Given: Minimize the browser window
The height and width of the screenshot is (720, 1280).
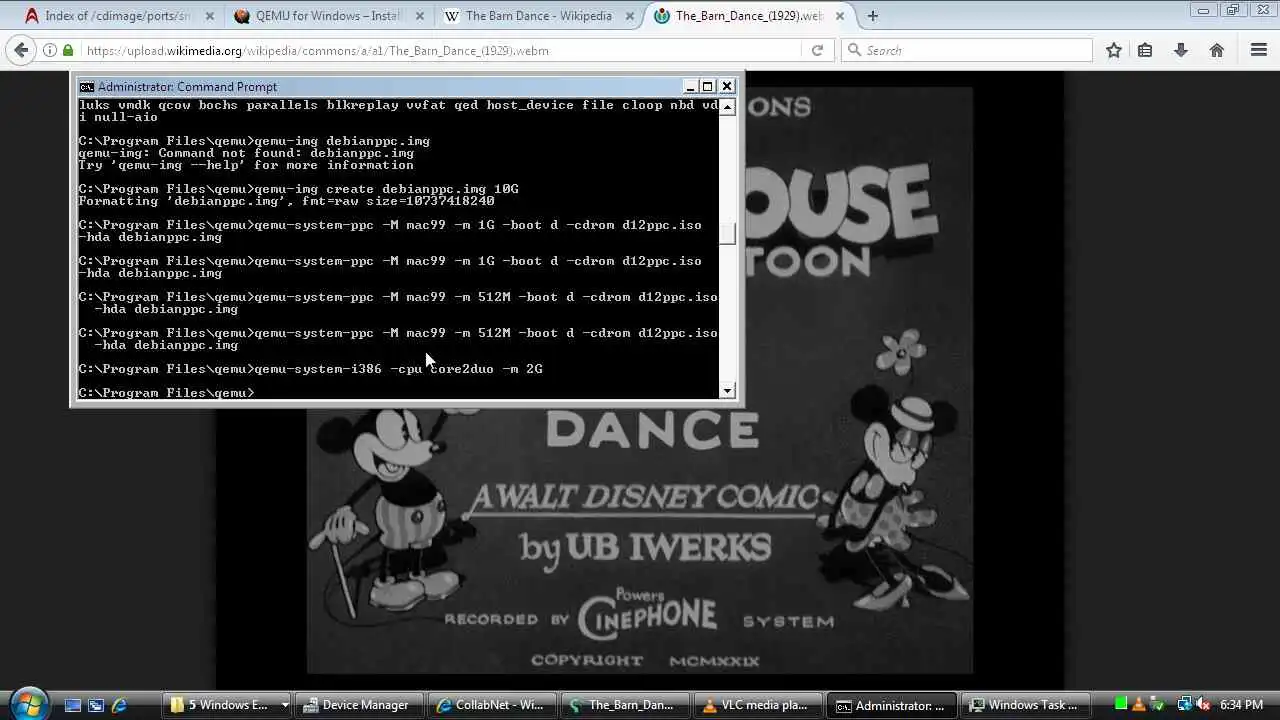Looking at the screenshot, I should point(1204,10).
